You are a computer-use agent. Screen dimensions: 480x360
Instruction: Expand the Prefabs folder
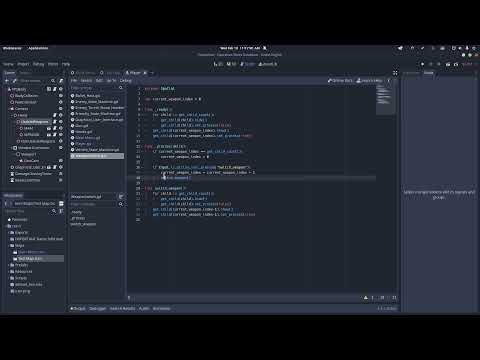[x=9, y=265]
